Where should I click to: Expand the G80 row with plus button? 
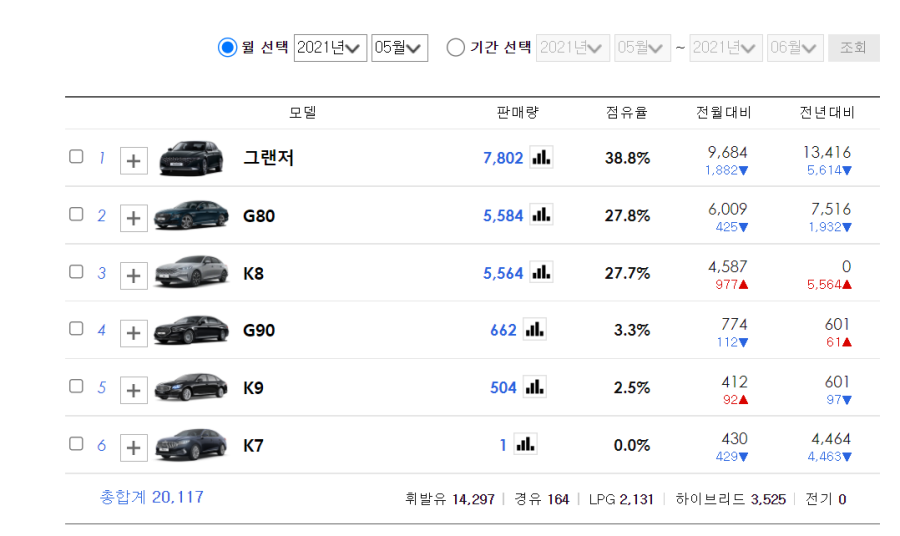pos(134,218)
